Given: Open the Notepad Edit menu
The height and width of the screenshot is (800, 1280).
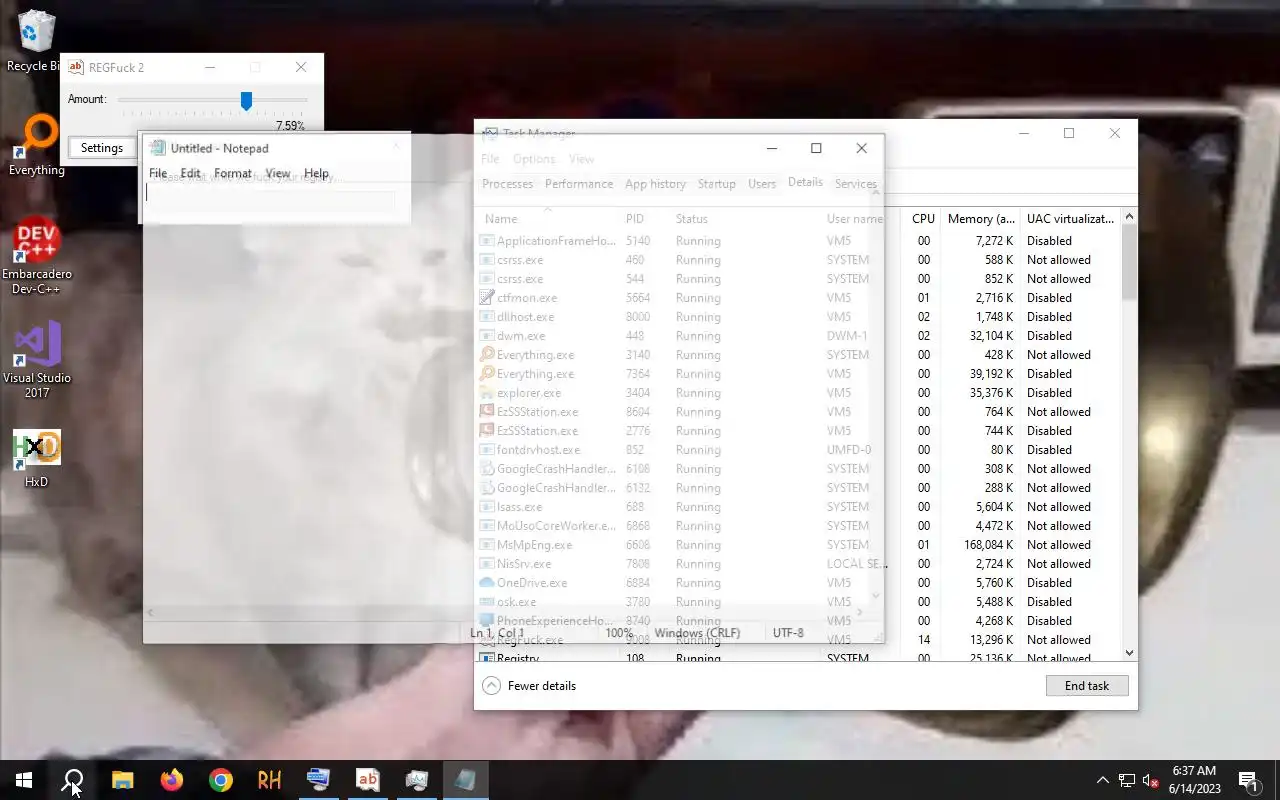Looking at the screenshot, I should [x=190, y=173].
